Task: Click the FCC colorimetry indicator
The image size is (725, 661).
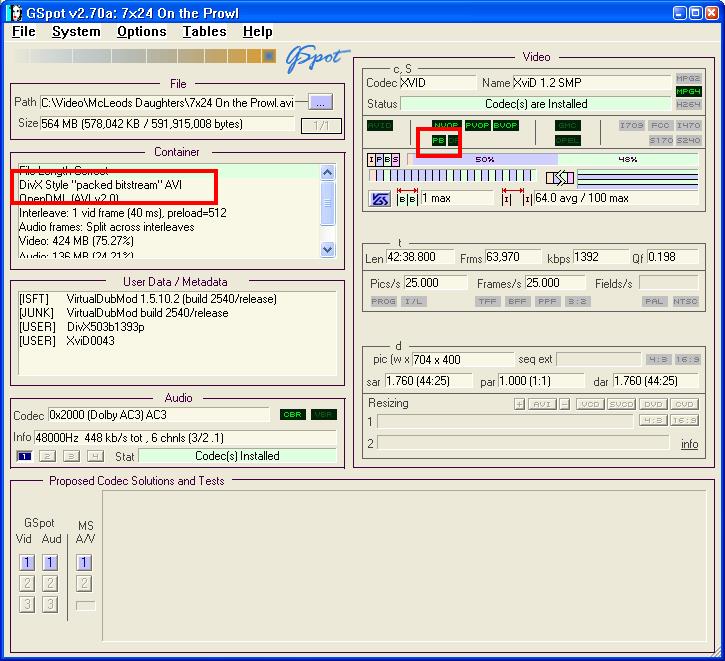Action: coord(660,125)
